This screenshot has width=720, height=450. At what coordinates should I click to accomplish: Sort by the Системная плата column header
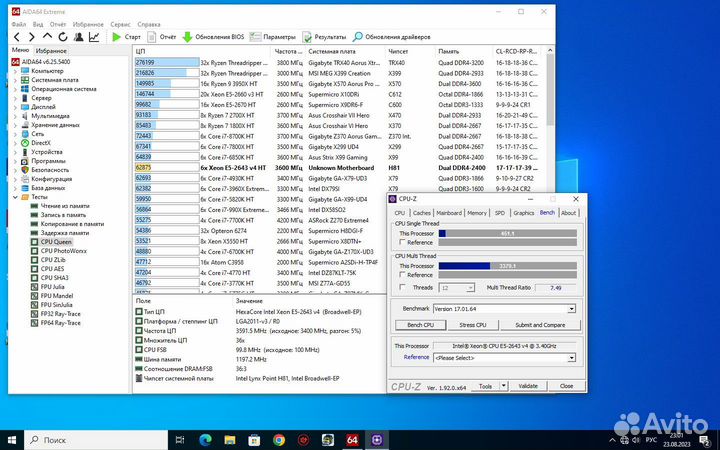(345, 51)
